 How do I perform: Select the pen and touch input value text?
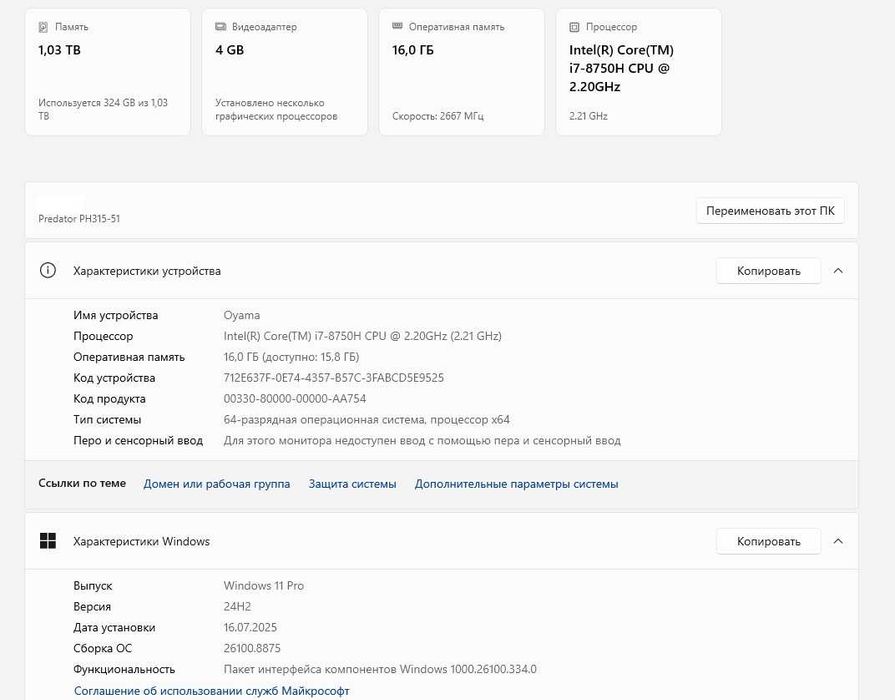pos(422,441)
